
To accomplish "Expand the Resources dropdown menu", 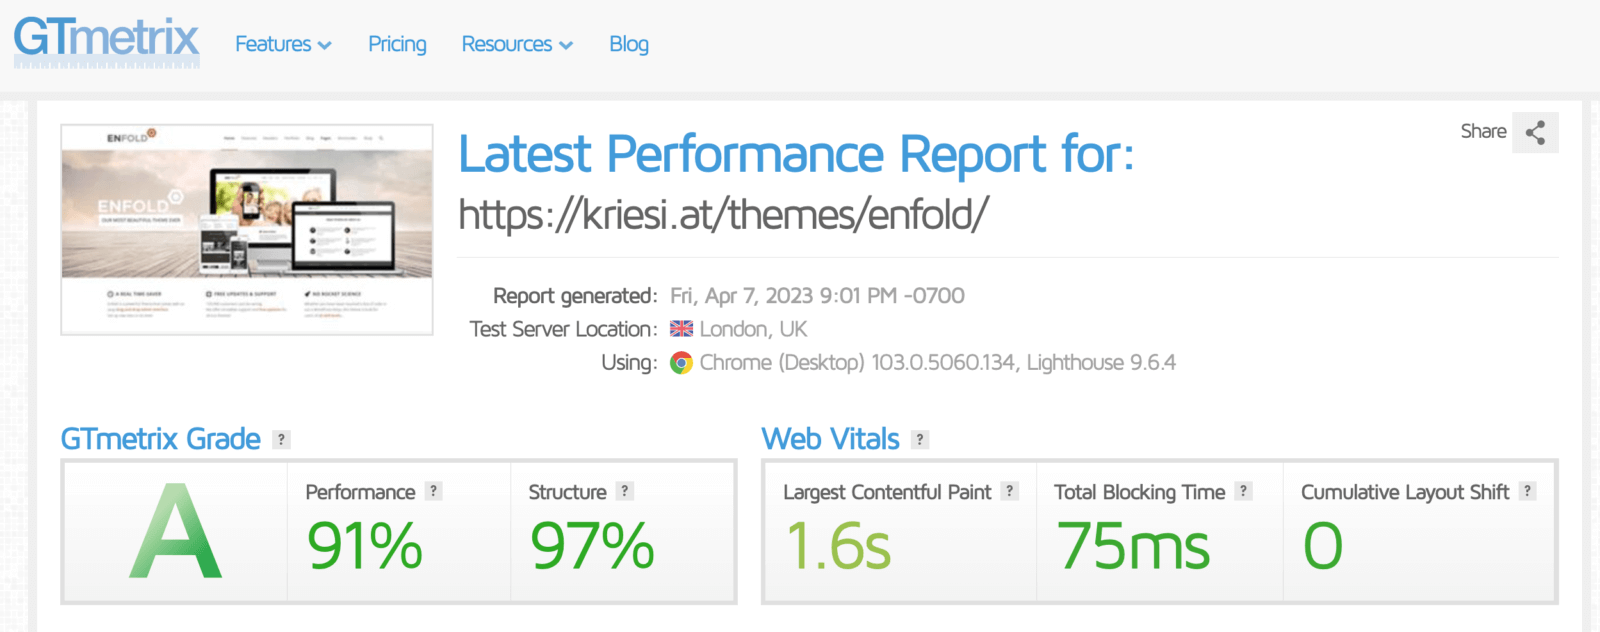I will pyautogui.click(x=517, y=44).
